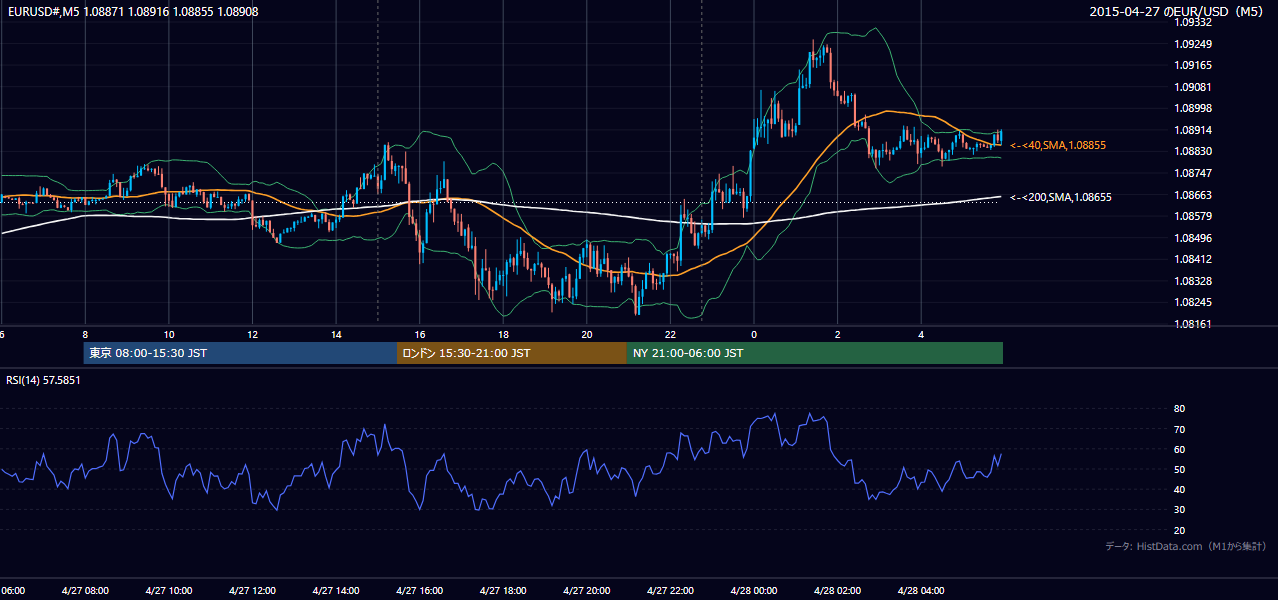The width and height of the screenshot is (1278, 600).
Task: Click the 4/27 22:00 time label
Action: pos(670,591)
